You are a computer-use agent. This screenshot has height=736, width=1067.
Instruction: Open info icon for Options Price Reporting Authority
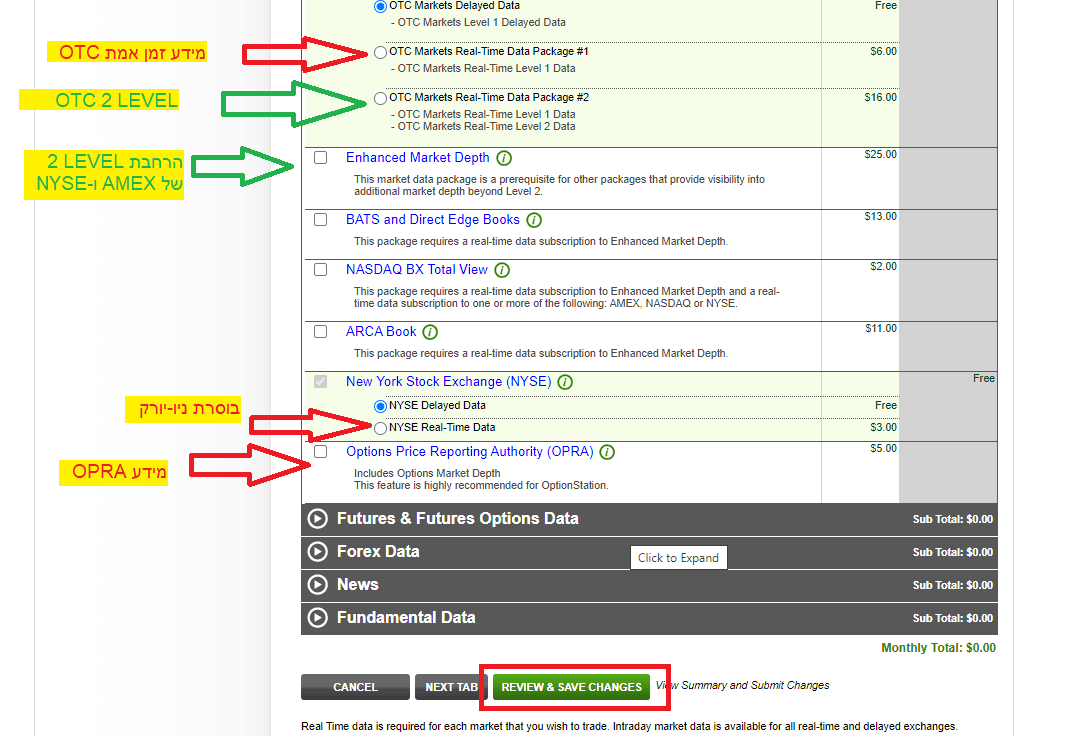pos(607,452)
